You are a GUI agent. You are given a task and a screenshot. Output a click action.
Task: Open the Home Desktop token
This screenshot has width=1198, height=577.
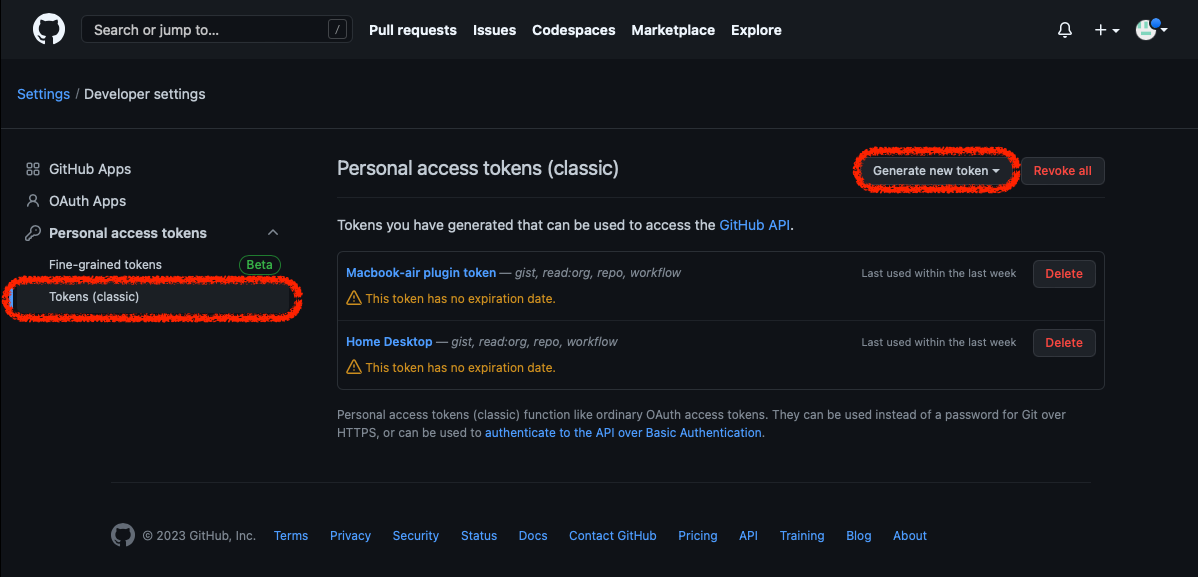pyautogui.click(x=390, y=342)
